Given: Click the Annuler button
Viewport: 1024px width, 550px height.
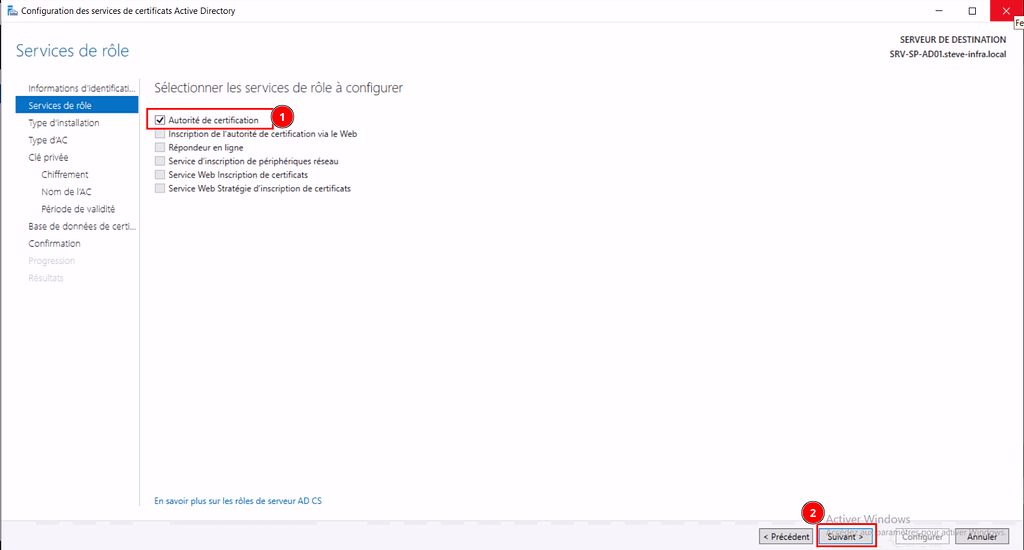Looking at the screenshot, I should 982,537.
